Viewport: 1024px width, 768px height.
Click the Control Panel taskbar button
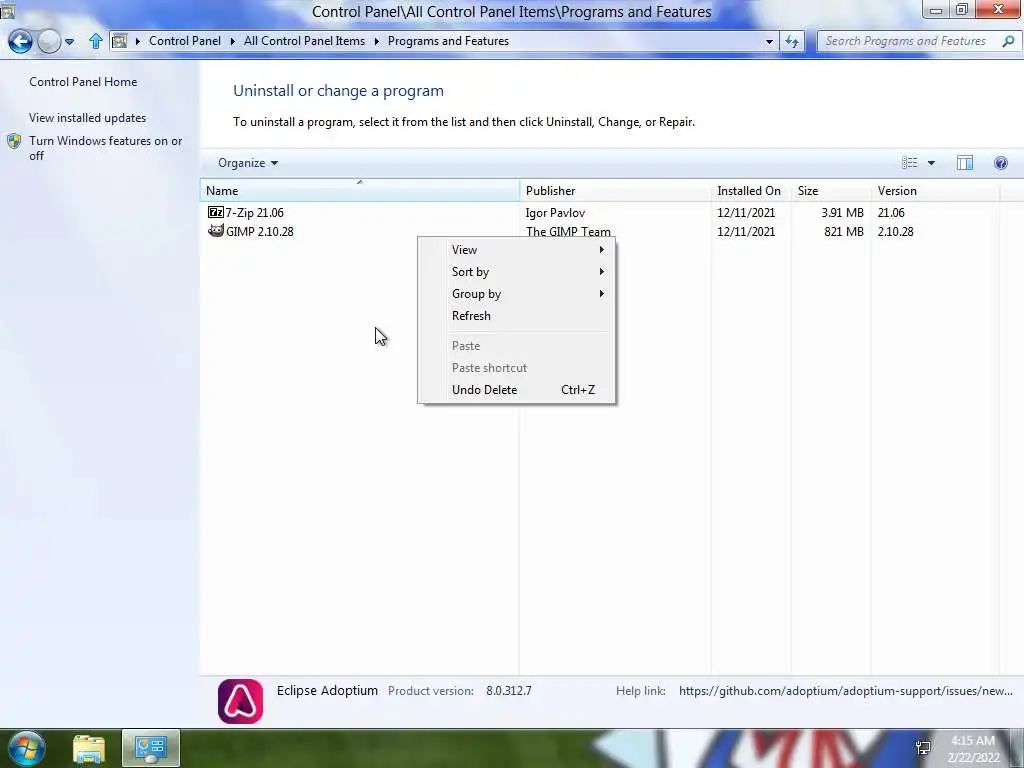pyautogui.click(x=151, y=749)
